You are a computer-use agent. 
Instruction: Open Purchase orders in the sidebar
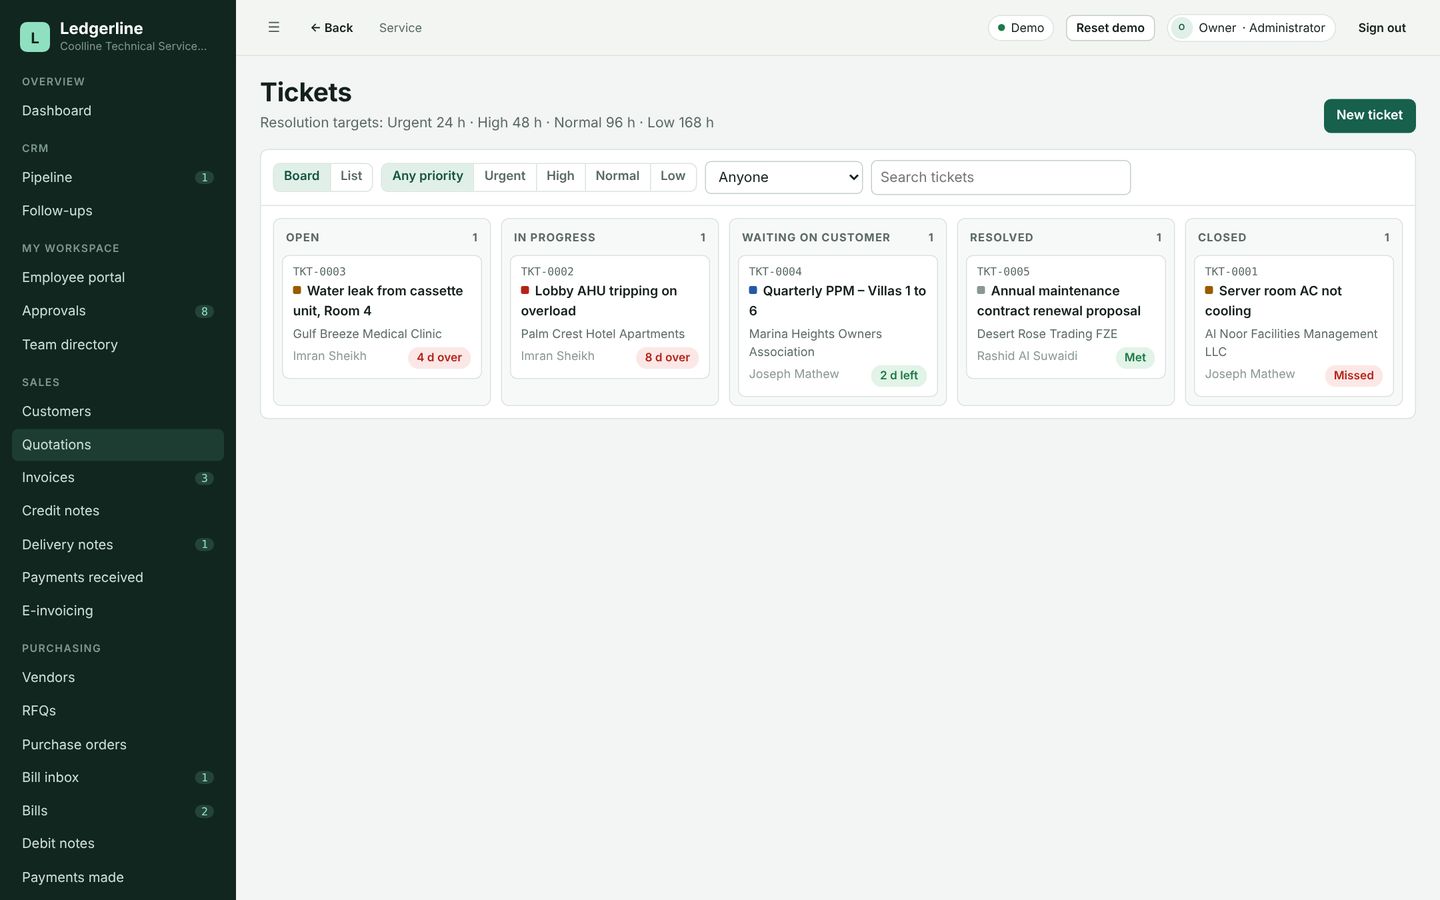(x=118, y=745)
